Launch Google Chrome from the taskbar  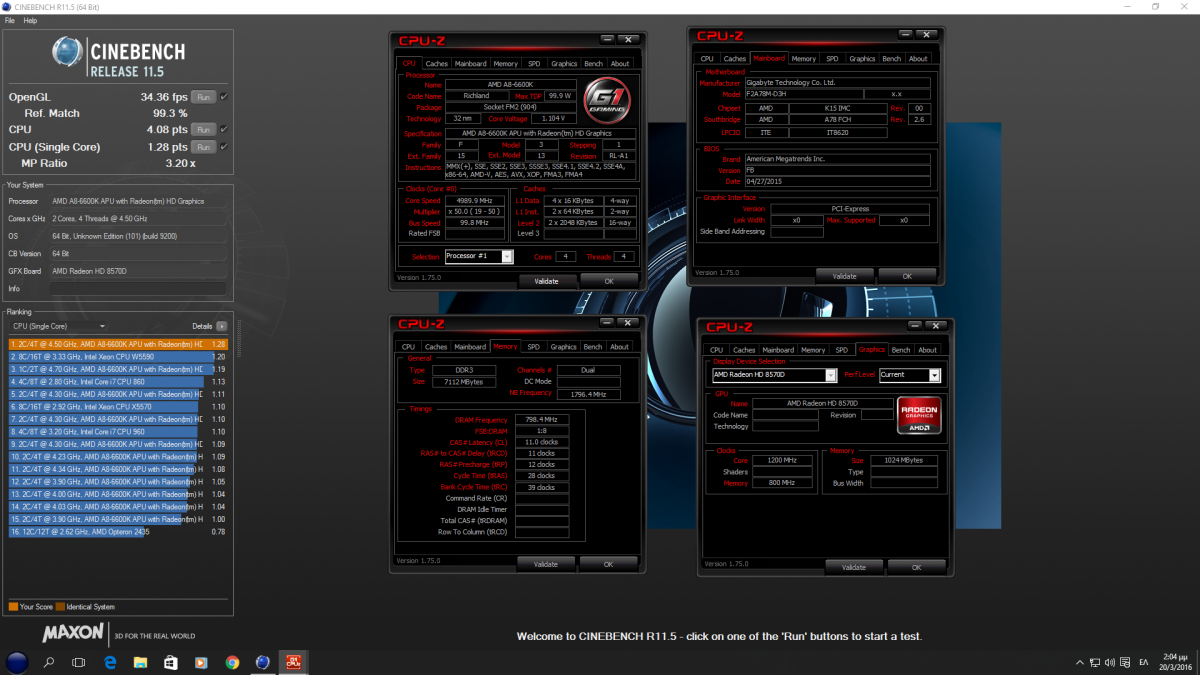pyautogui.click(x=232, y=662)
